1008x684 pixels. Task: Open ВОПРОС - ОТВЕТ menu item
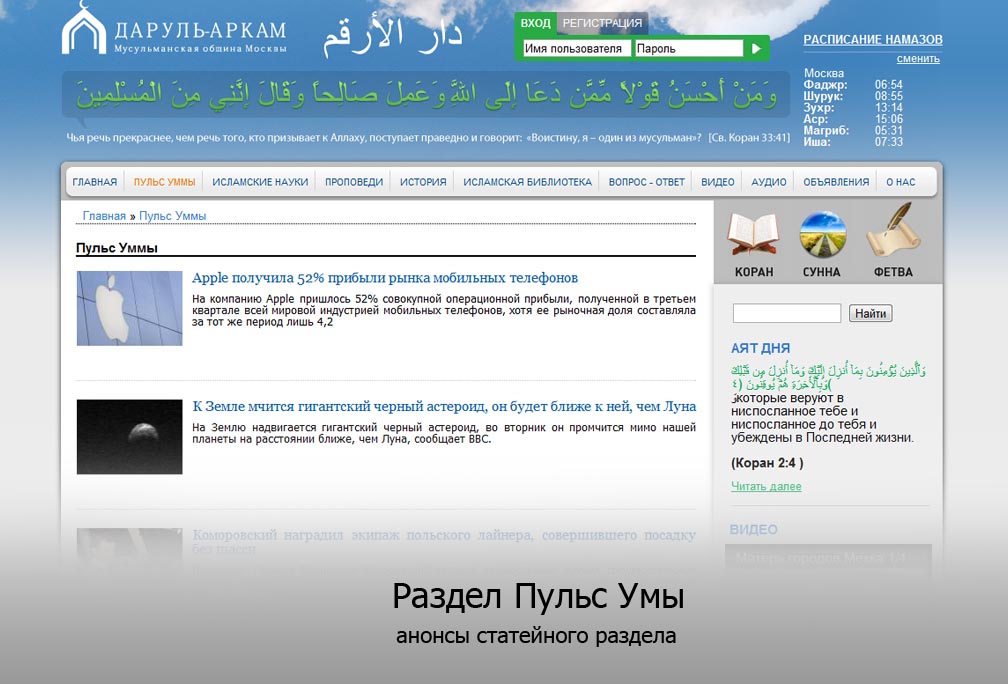point(647,183)
